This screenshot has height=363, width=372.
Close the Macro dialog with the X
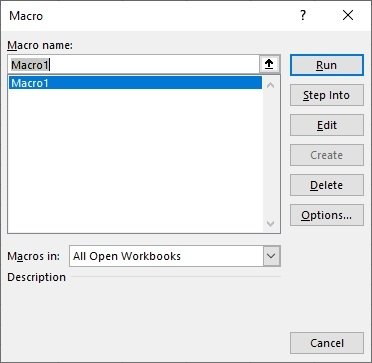pos(348,16)
